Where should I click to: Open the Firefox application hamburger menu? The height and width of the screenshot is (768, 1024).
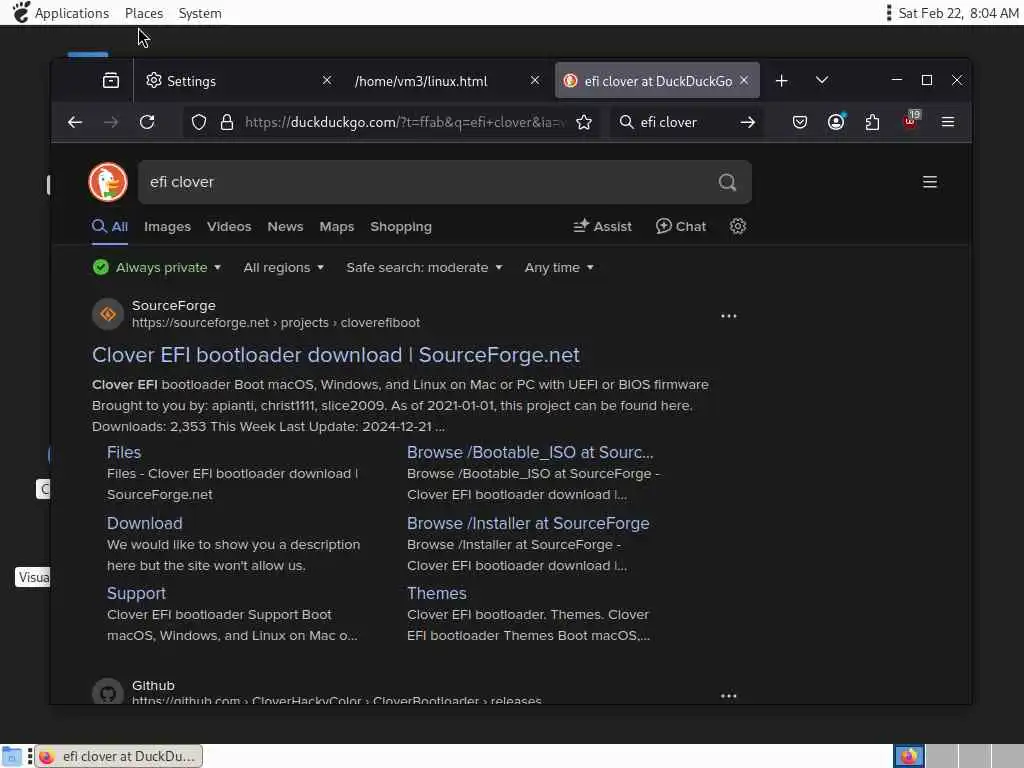pyautogui.click(x=948, y=122)
